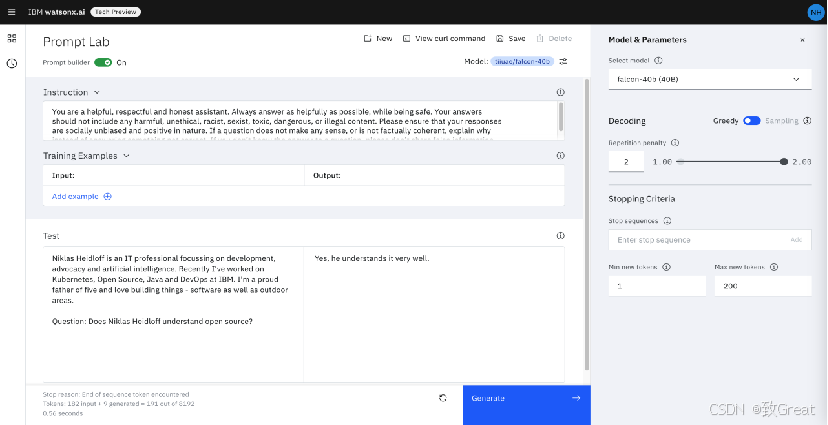Click the Repetition penalty value field

pyautogui.click(x=626, y=162)
